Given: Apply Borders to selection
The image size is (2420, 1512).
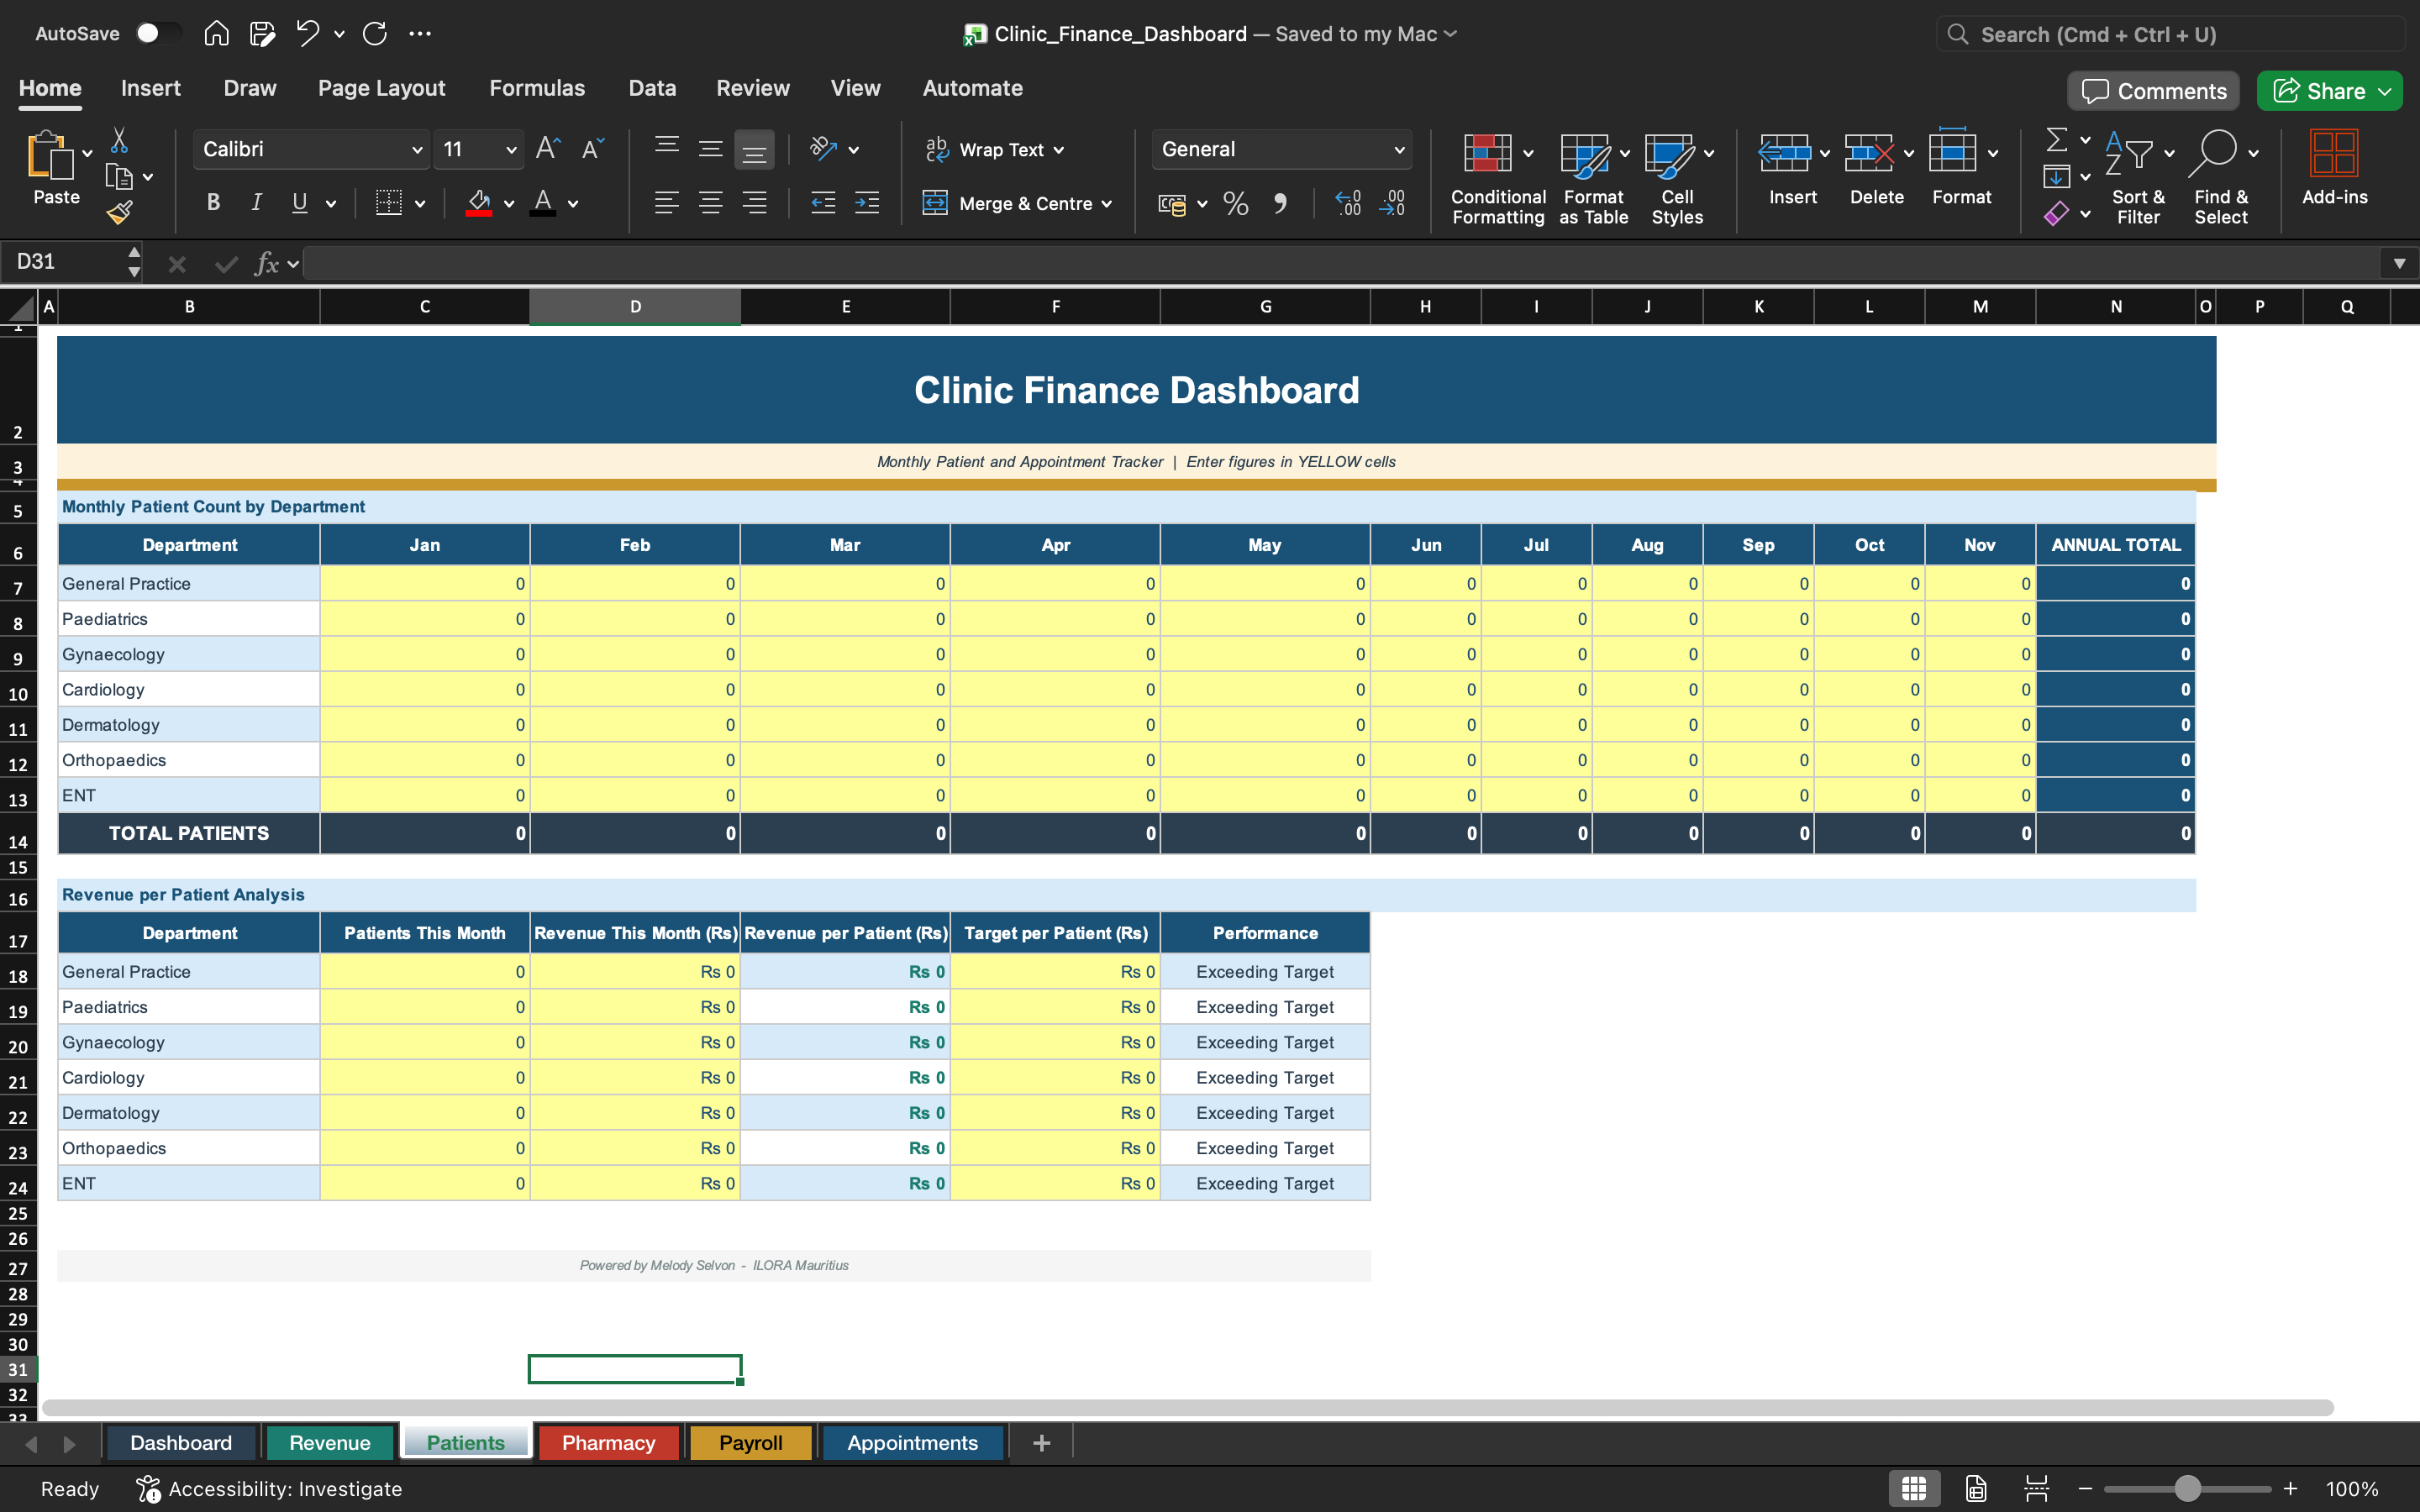Looking at the screenshot, I should 389,203.
